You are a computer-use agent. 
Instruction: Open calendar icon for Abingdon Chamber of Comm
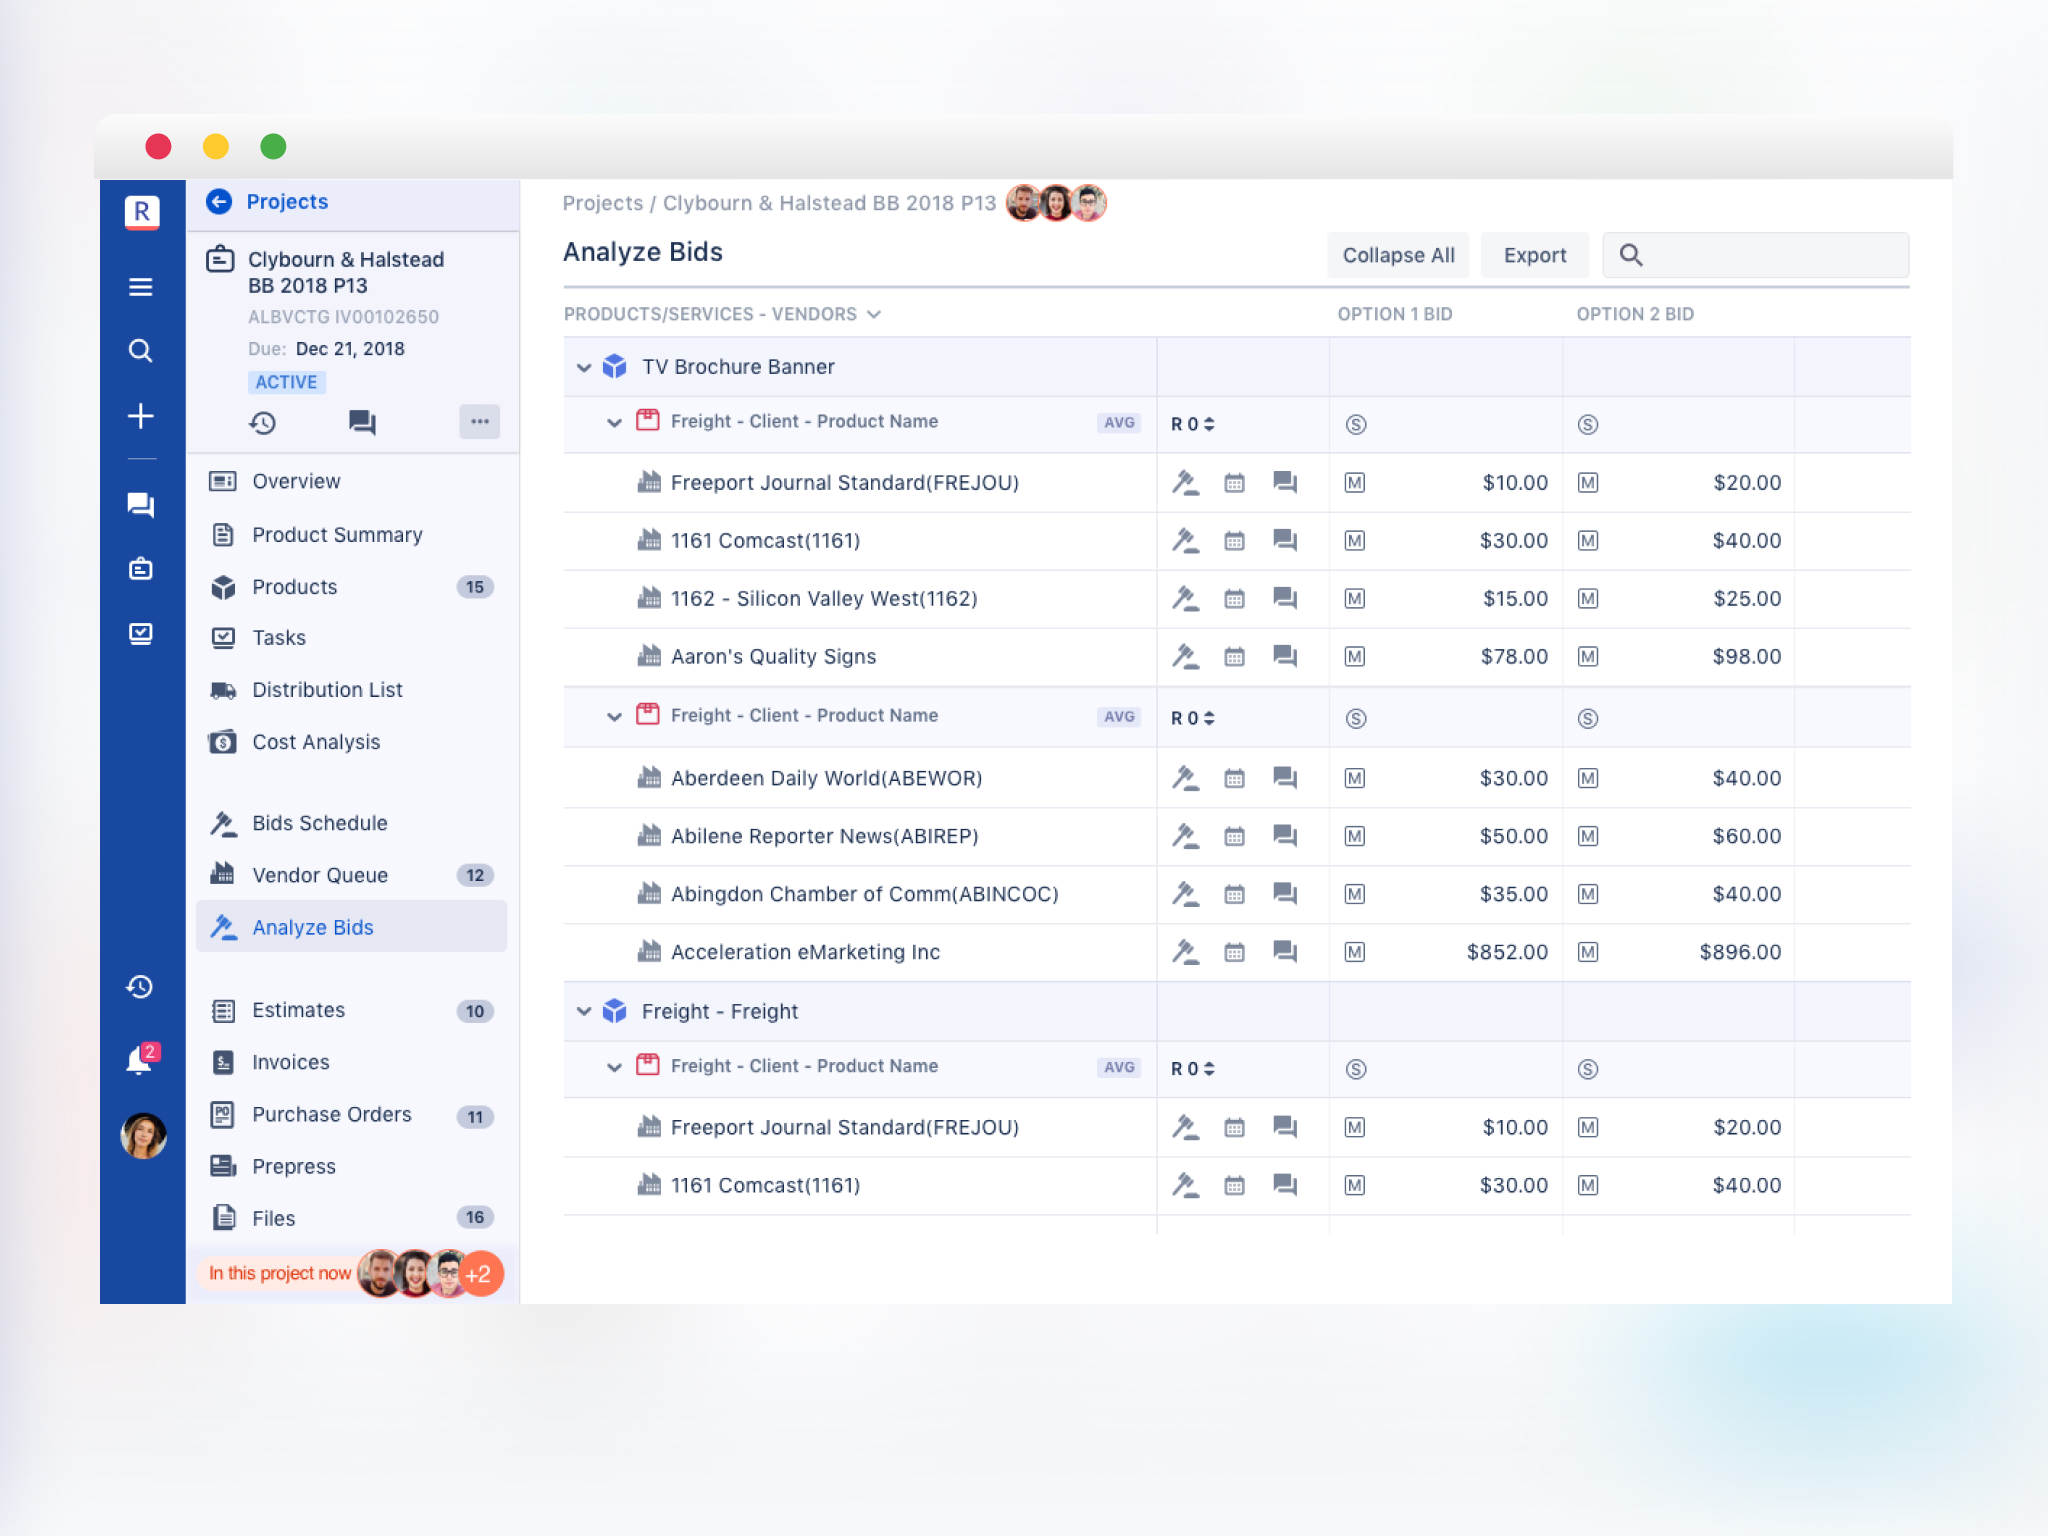point(1235,895)
